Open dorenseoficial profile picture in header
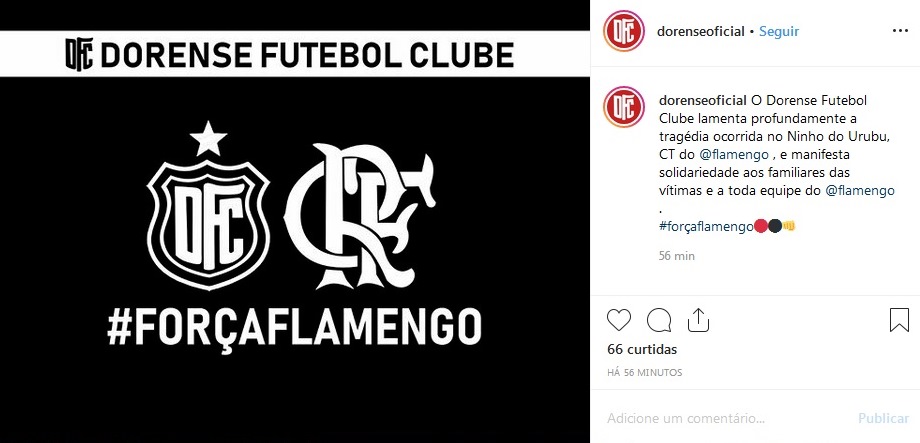The image size is (920, 443). 624,31
